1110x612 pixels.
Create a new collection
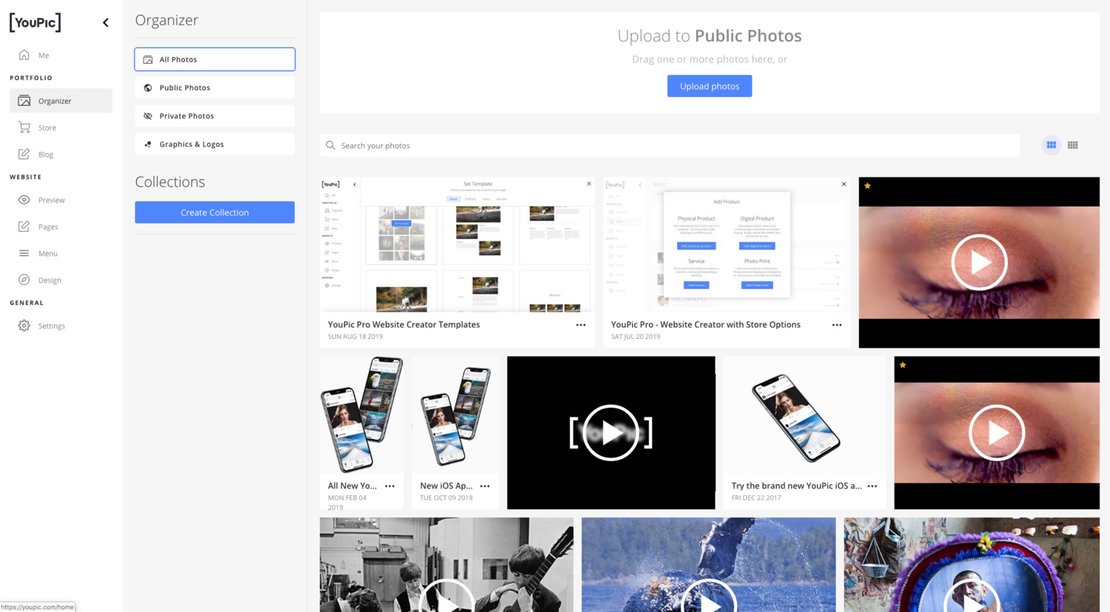pos(214,212)
